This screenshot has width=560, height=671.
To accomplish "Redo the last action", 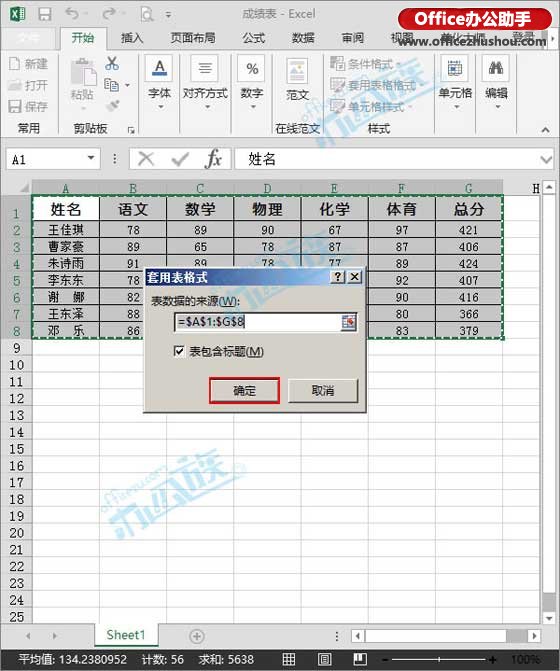I will tap(109, 14).
